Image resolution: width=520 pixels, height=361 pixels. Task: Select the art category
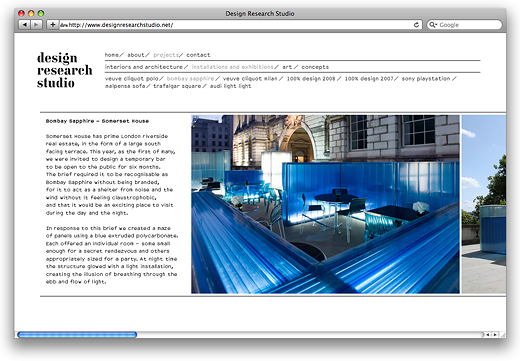(287, 67)
